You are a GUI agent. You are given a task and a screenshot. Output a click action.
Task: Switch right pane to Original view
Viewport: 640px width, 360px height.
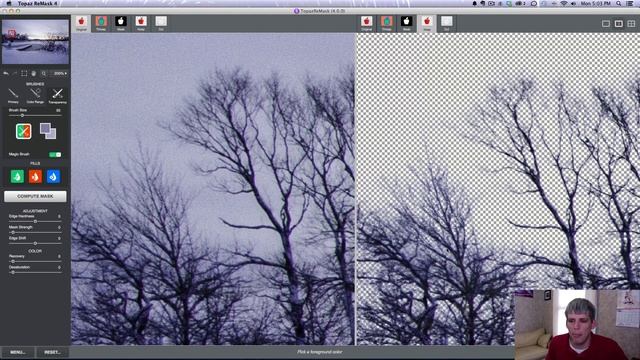click(x=367, y=23)
